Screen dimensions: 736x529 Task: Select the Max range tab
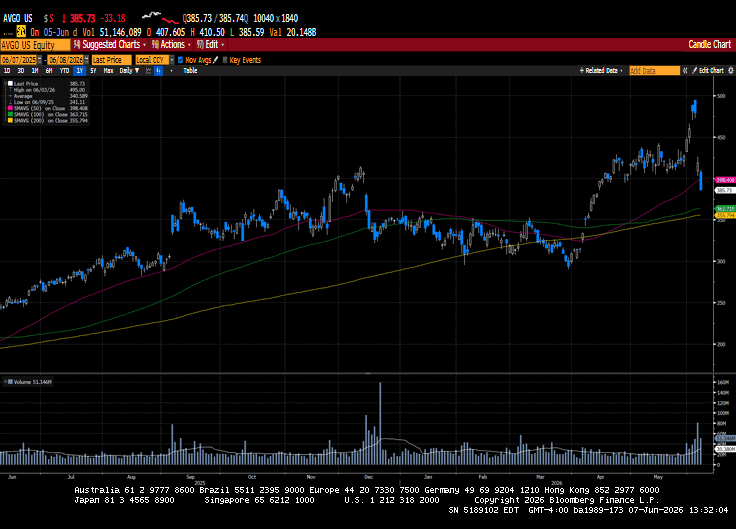(108, 70)
